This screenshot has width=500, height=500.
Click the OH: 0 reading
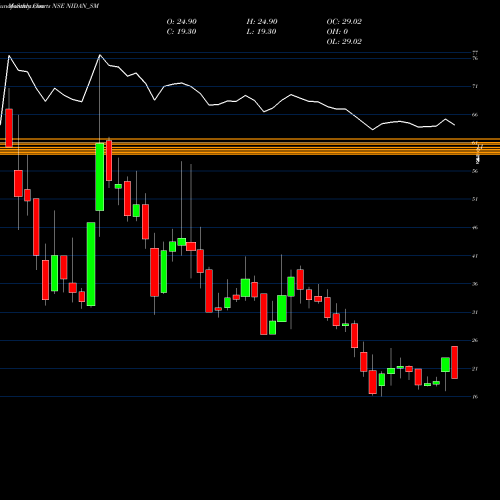[337, 32]
